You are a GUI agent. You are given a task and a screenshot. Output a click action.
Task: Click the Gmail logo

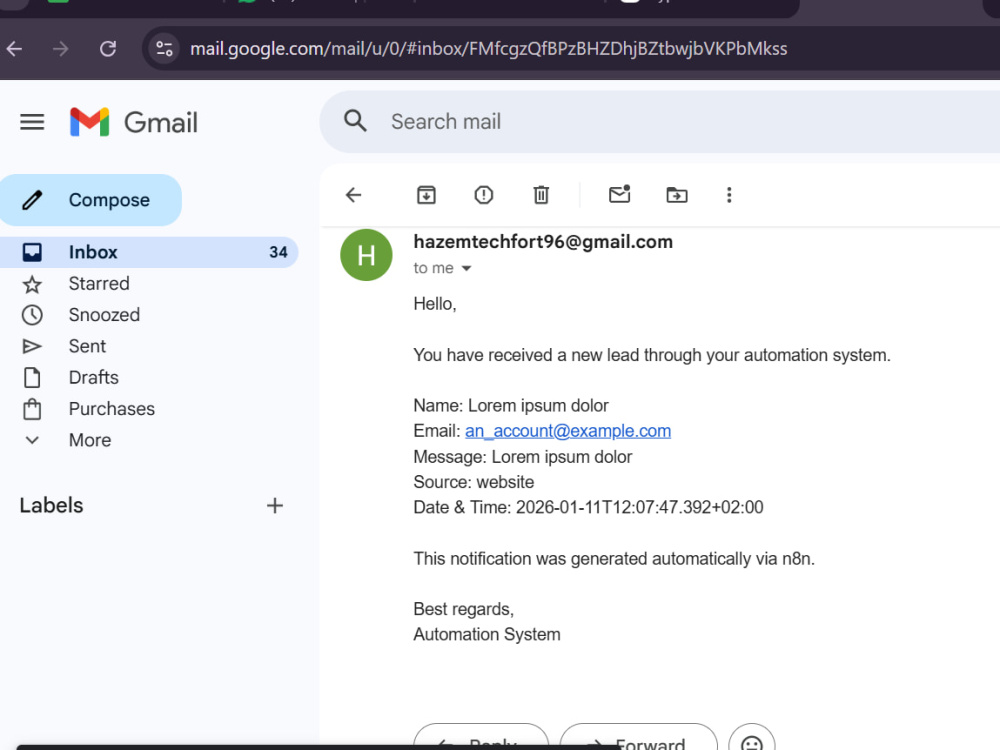point(134,122)
